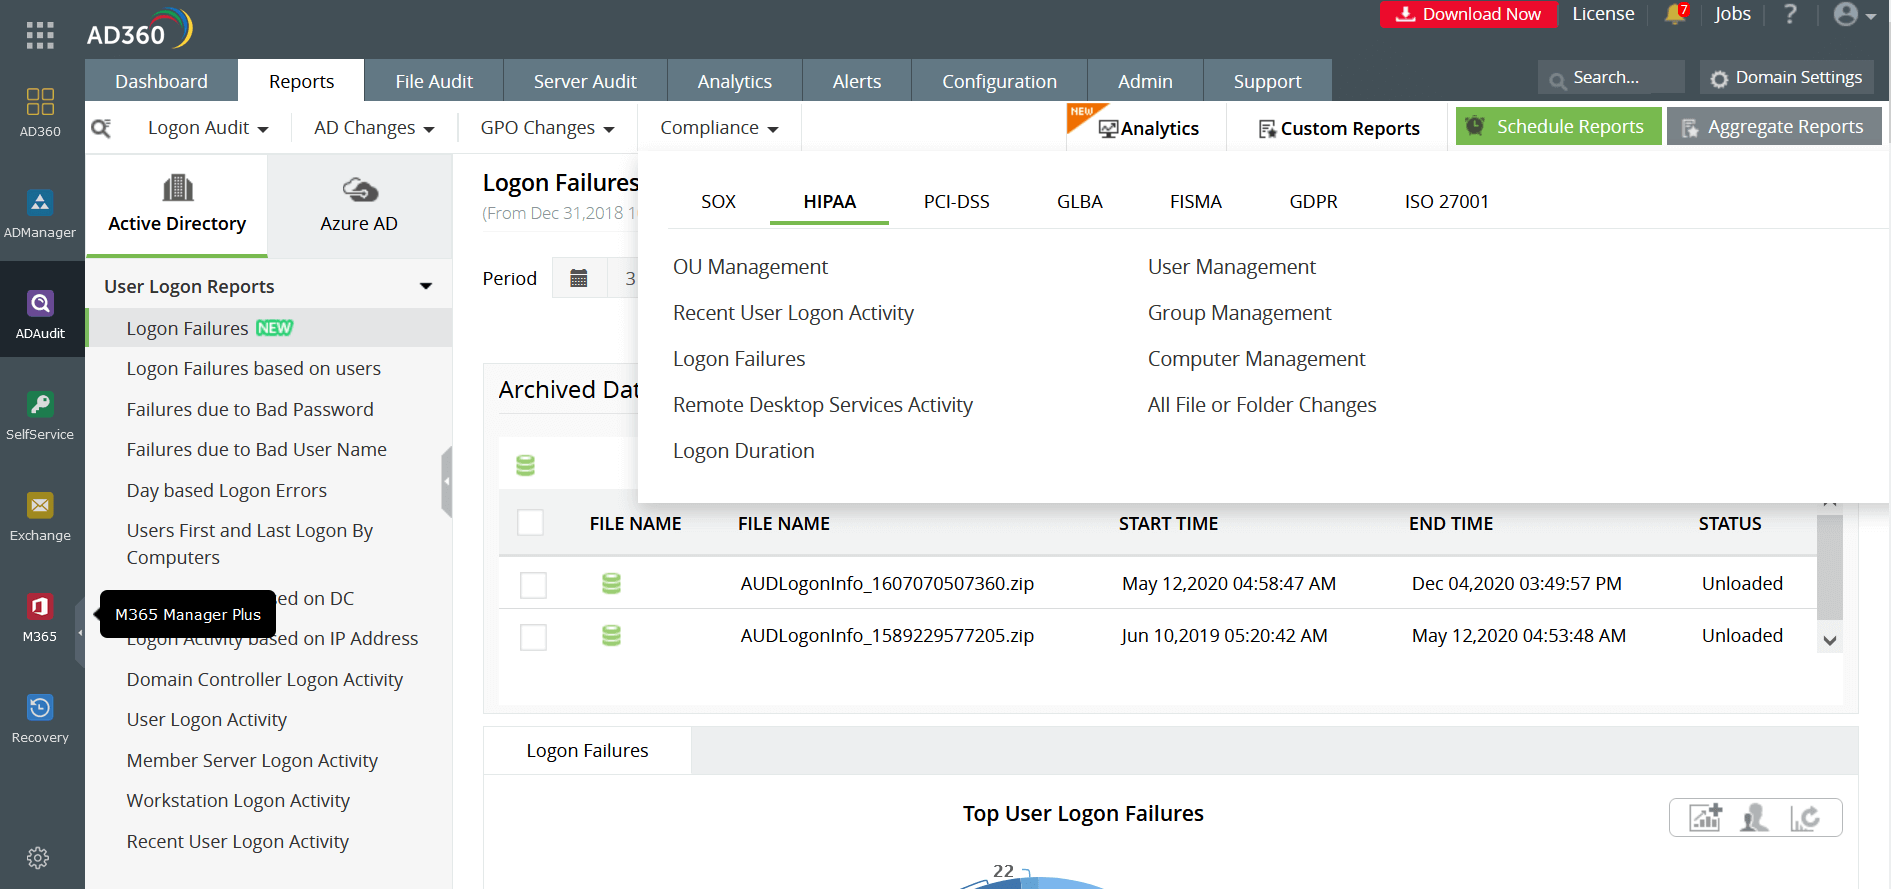This screenshot has height=889, width=1891.
Task: Select the Azure AD source tab
Action: tap(359, 205)
